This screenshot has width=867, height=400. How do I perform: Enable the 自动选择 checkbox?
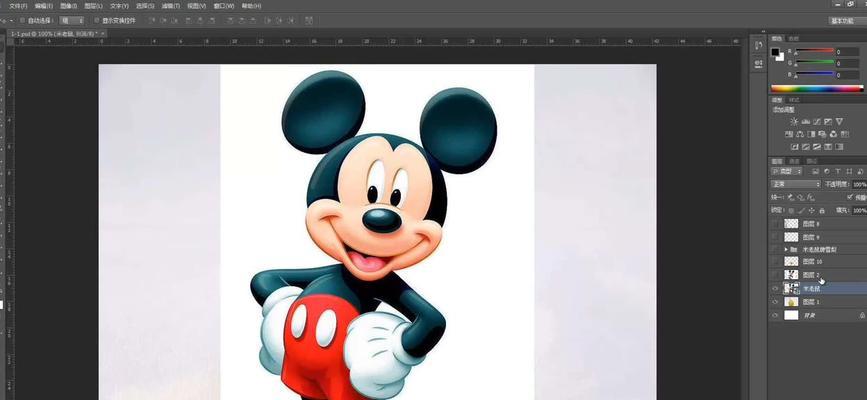(22, 20)
